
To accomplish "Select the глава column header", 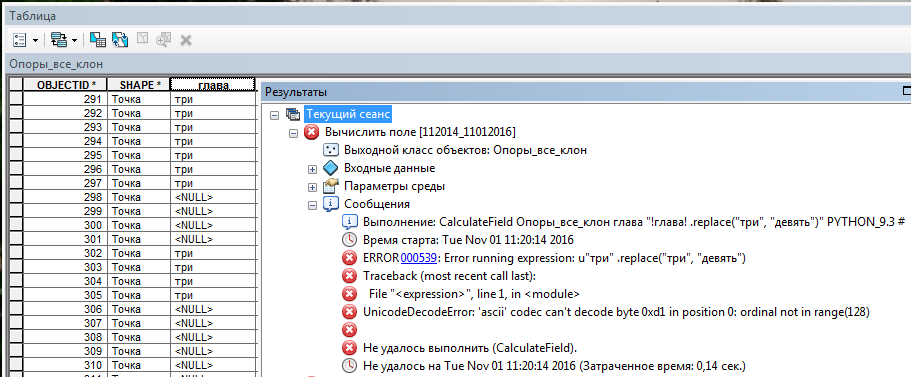I will 213,85.
